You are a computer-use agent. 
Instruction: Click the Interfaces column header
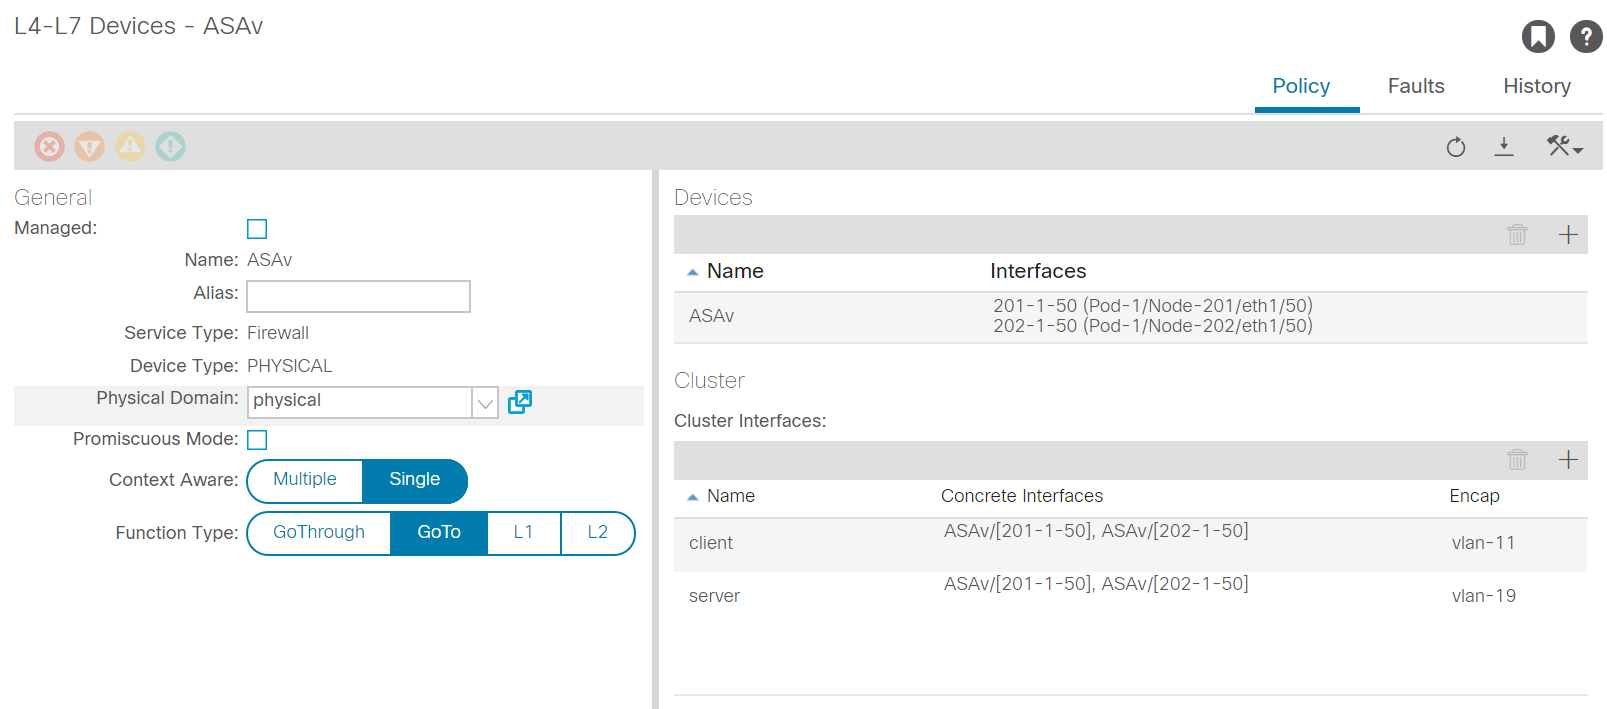pos(1038,271)
